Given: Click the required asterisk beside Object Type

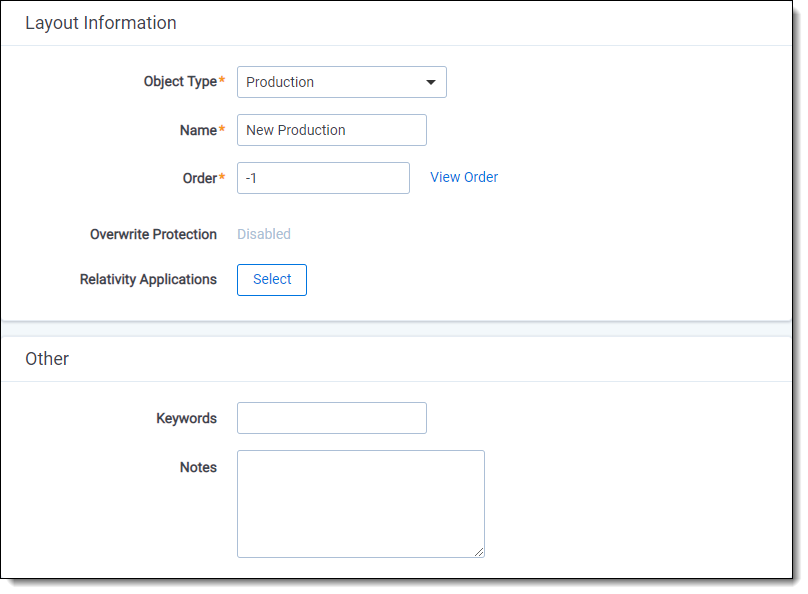Looking at the screenshot, I should coord(222,81).
